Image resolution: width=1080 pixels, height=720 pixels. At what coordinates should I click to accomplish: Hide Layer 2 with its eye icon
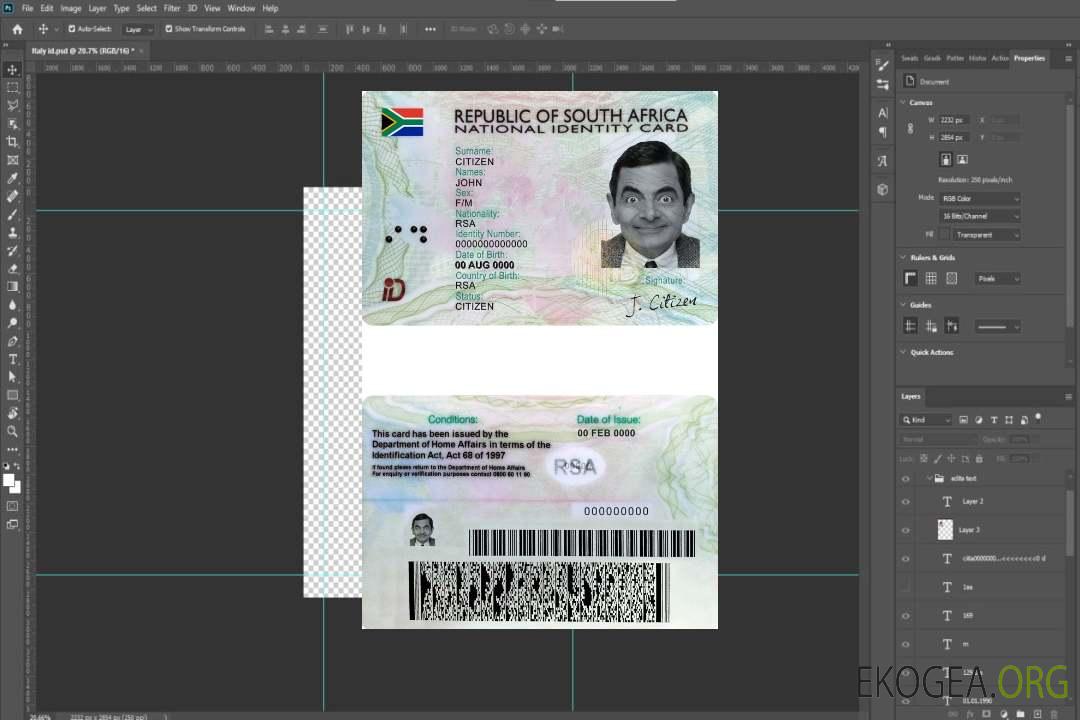(x=906, y=502)
